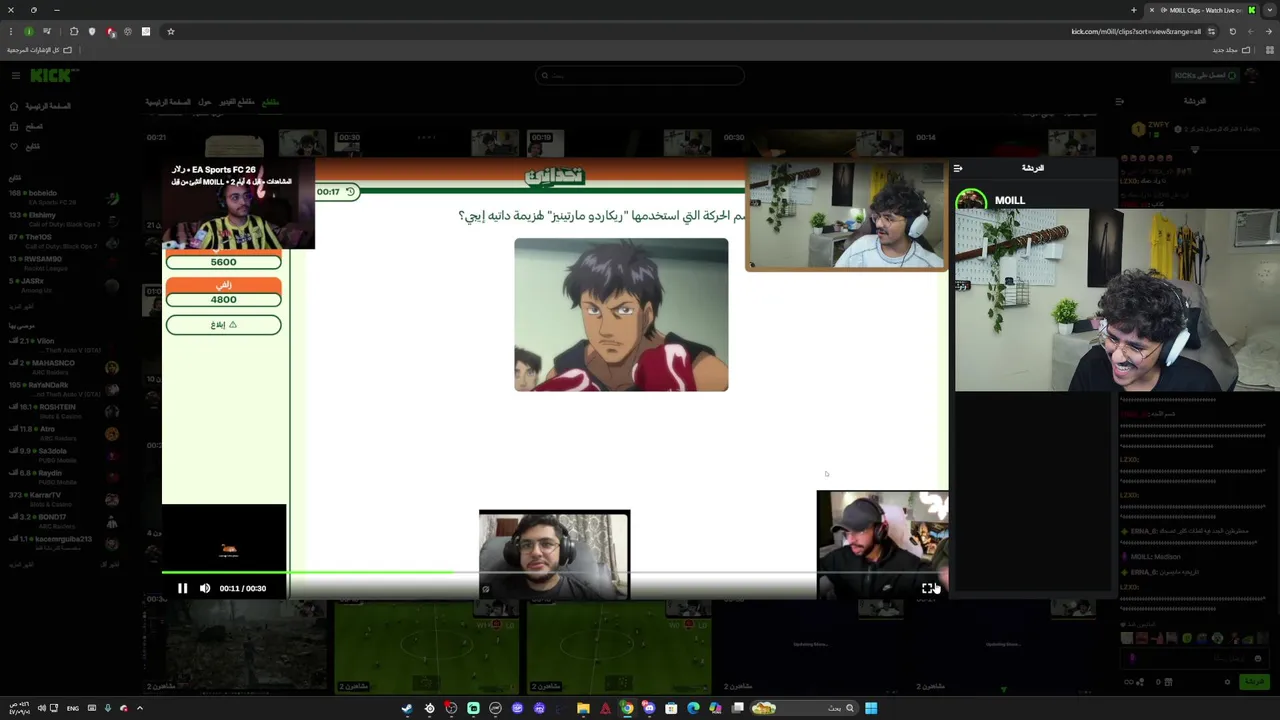Go to the KICK logo home
1280x720 pixels.
pos(54,76)
